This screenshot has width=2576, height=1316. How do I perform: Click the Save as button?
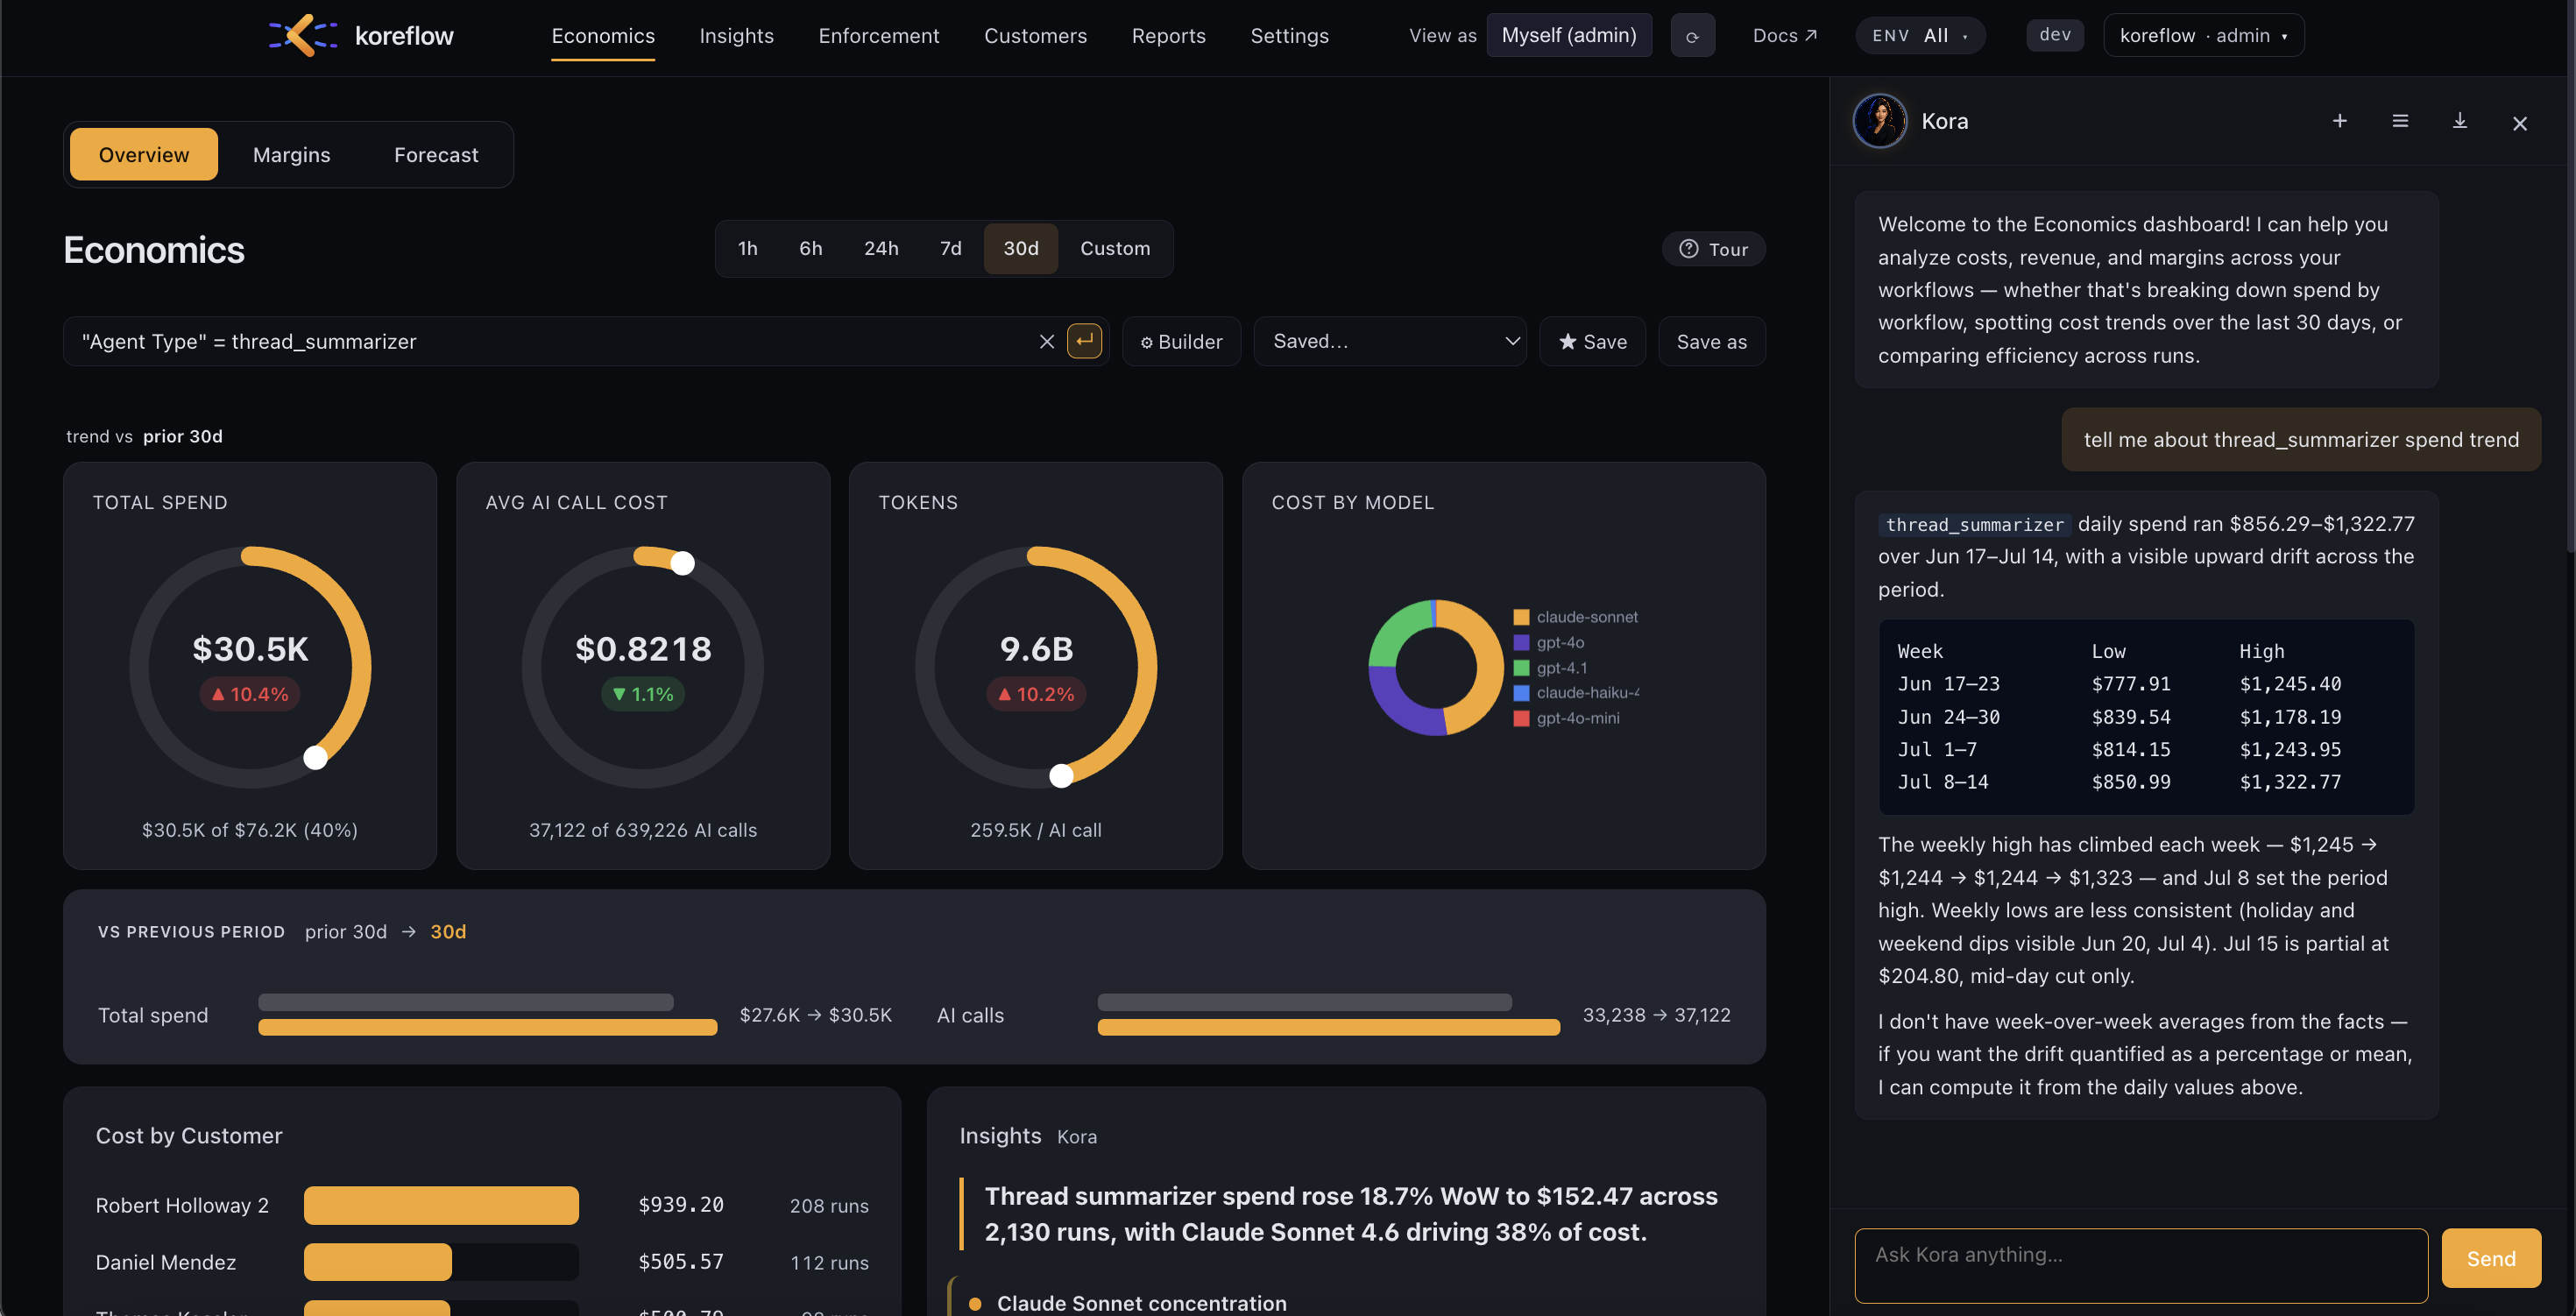[1711, 342]
